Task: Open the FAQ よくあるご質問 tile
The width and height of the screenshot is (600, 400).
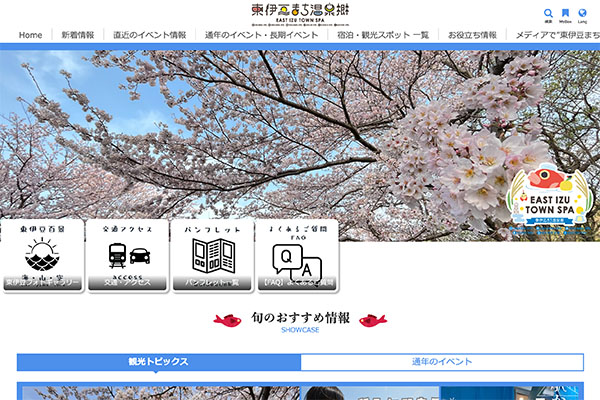Action: [x=297, y=256]
